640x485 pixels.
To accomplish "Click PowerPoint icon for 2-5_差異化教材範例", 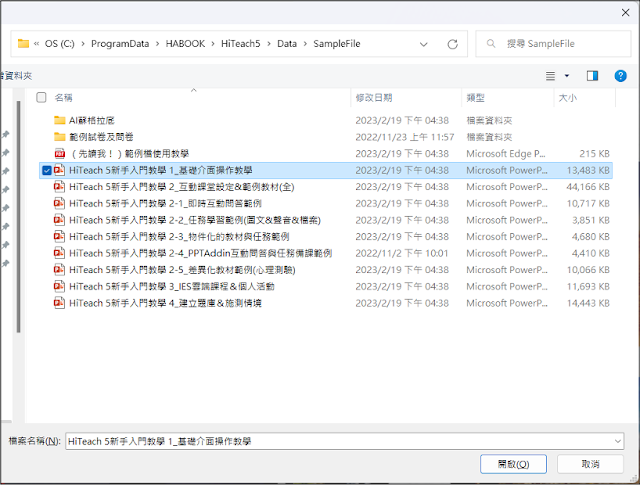I will click(60, 270).
